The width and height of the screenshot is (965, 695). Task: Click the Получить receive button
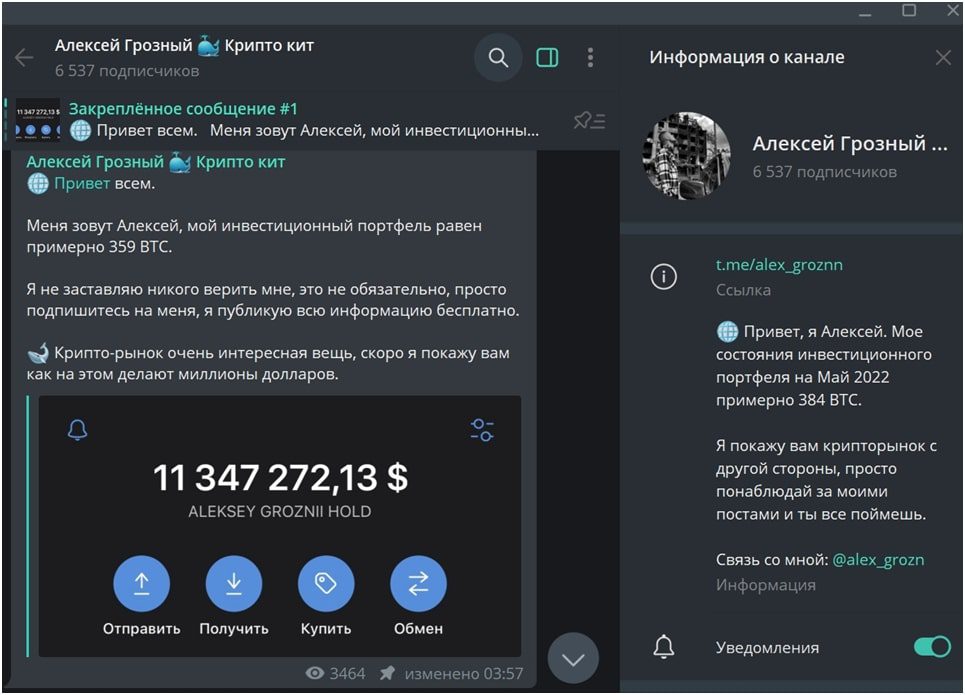coord(234,584)
